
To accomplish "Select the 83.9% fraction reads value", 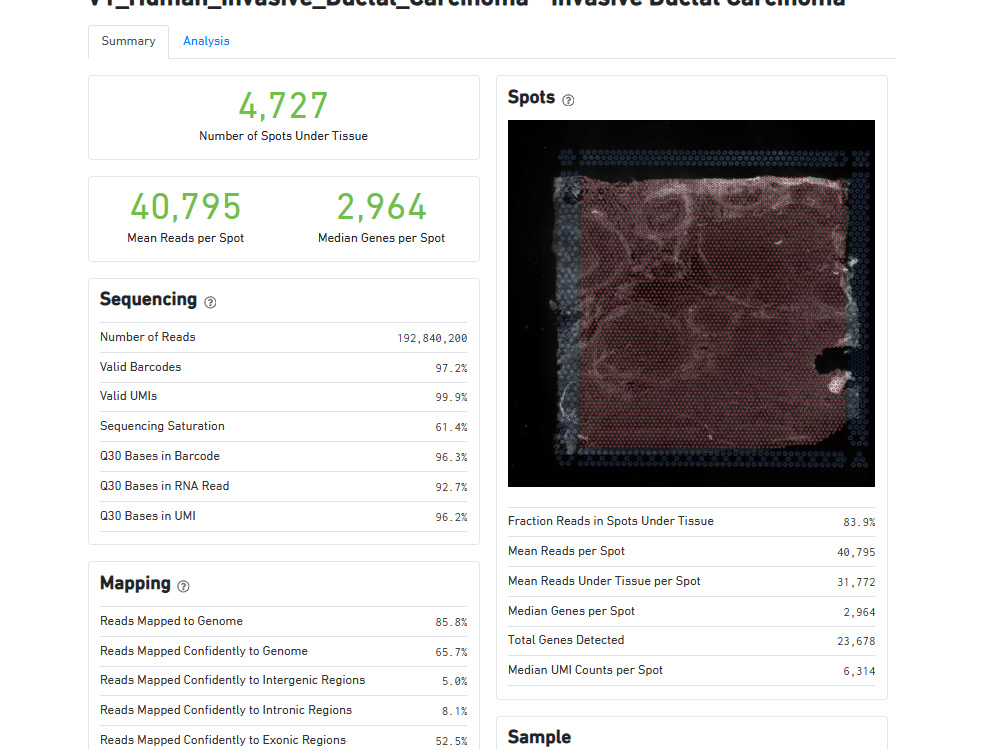I will coord(859,522).
